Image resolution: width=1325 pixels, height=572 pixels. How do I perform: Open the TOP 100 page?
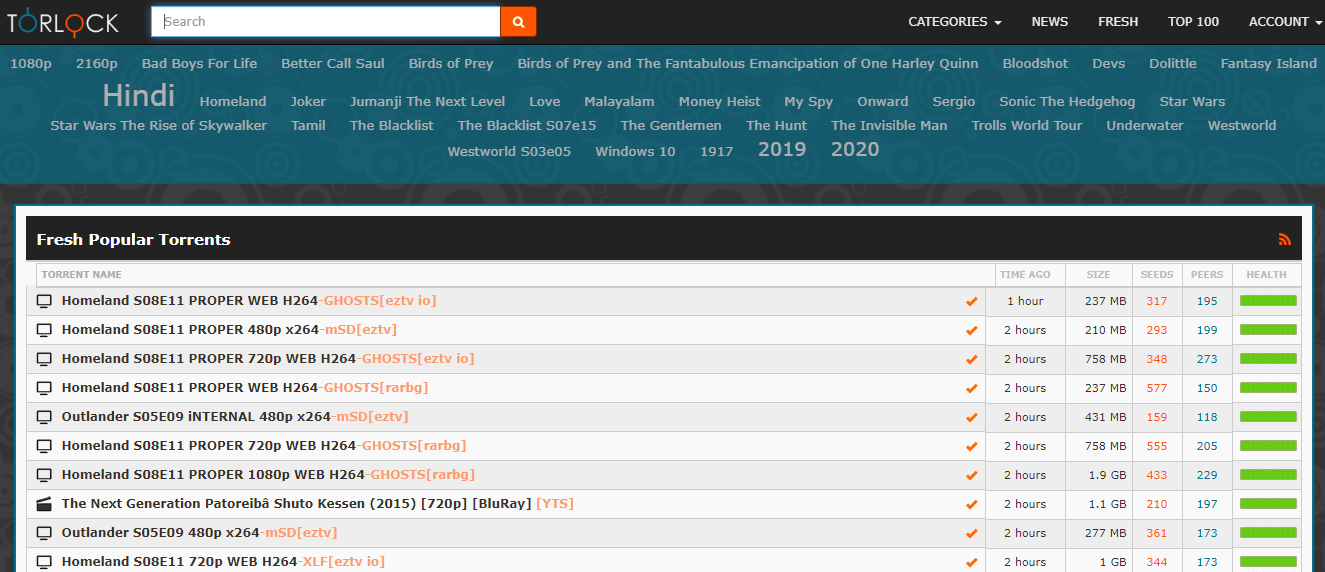(x=1194, y=21)
